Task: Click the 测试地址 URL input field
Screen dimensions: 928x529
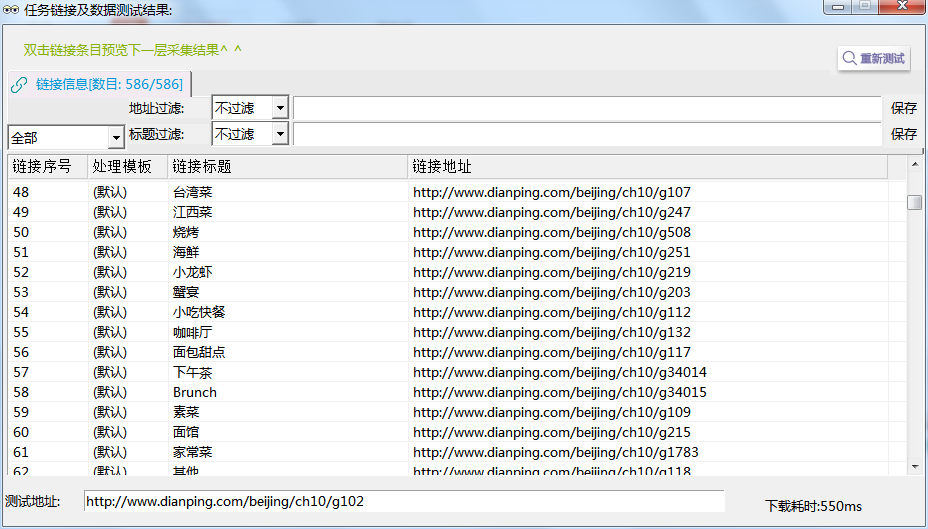Action: coord(404,501)
